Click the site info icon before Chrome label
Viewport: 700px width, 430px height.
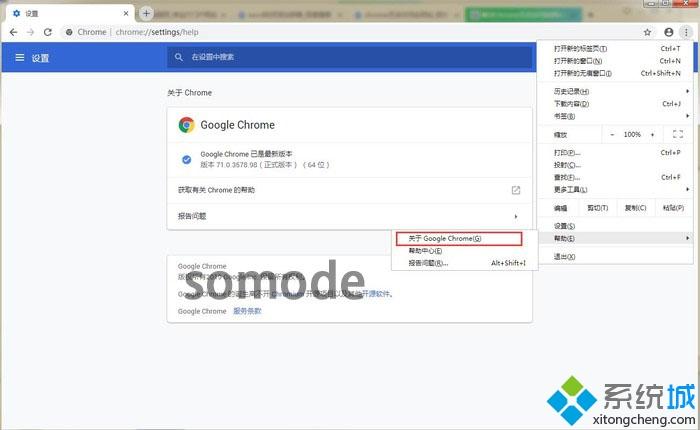[69, 32]
